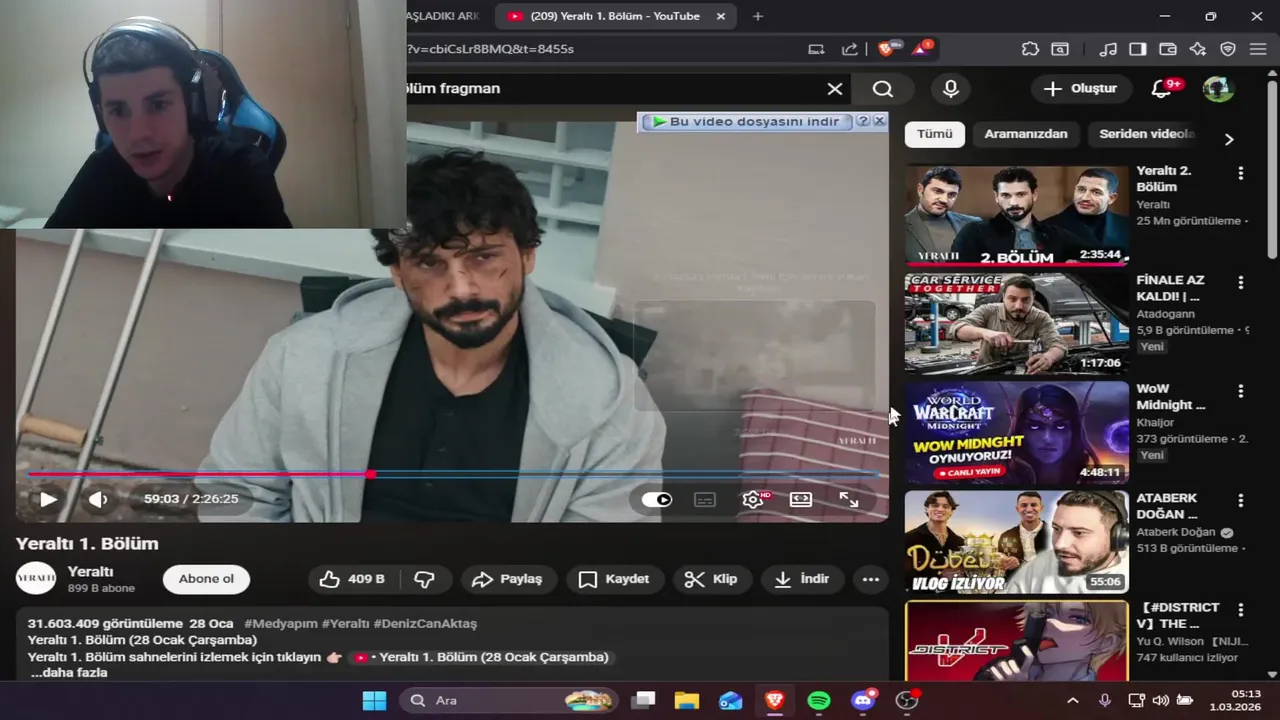Click the red playhead scrubber dot
1280x720 pixels.
pyautogui.click(x=371, y=474)
